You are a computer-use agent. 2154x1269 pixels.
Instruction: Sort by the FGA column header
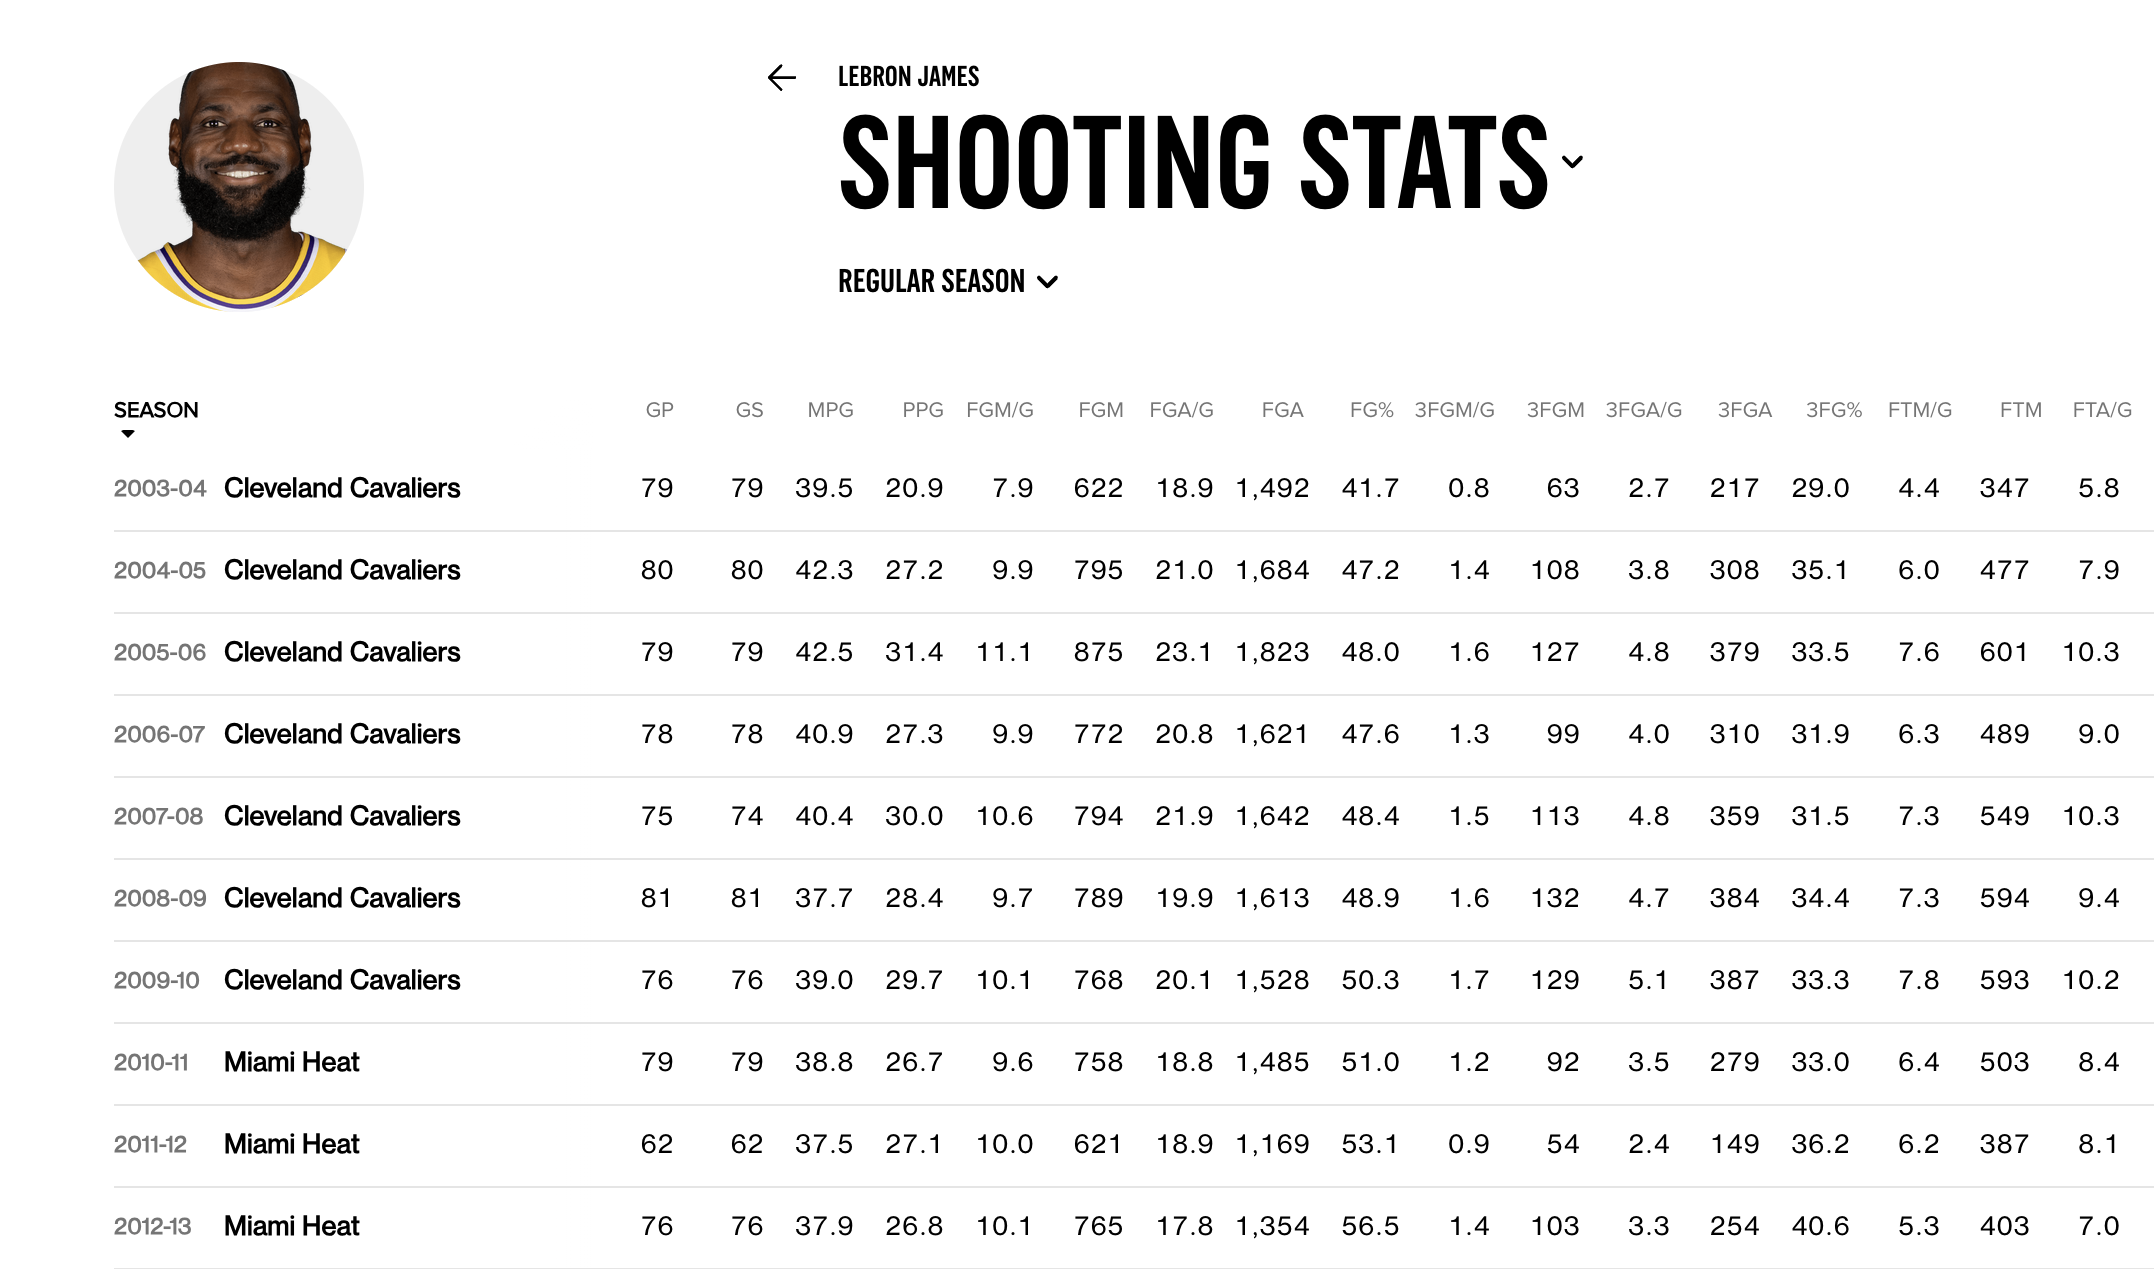click(1282, 410)
